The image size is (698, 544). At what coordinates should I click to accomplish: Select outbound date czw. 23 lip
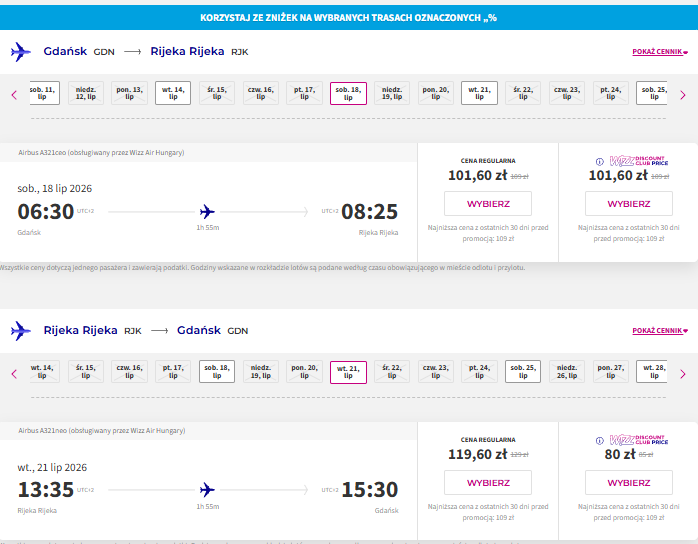click(x=567, y=93)
